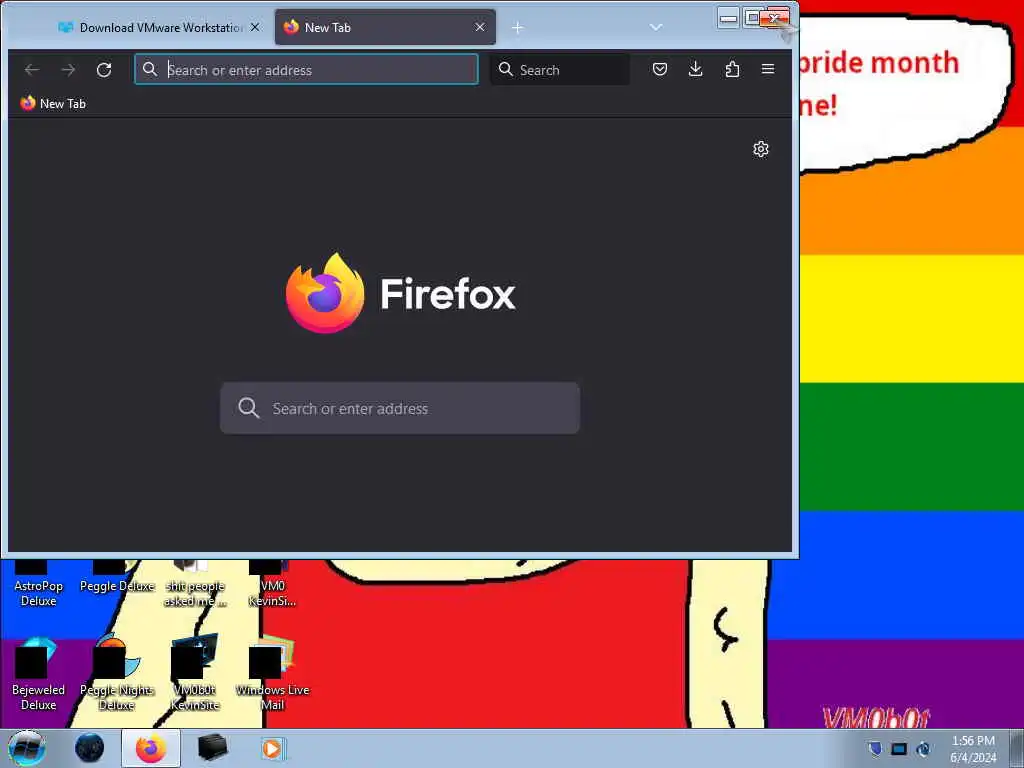Open the clock showing 1:56 PM

point(973,749)
